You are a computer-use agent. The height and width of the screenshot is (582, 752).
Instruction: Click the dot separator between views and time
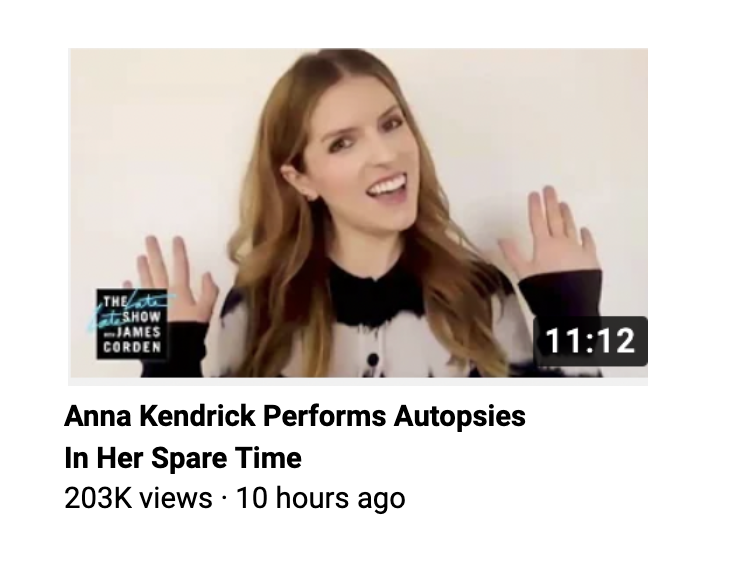[x=224, y=498]
